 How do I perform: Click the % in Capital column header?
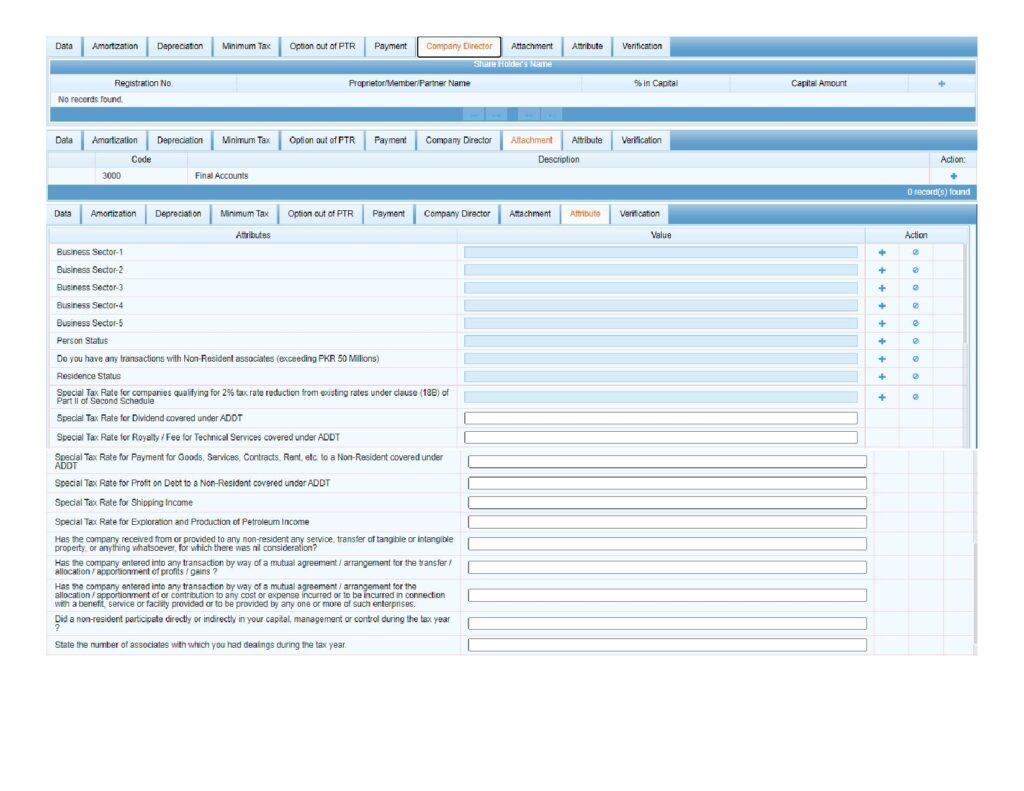click(x=655, y=84)
